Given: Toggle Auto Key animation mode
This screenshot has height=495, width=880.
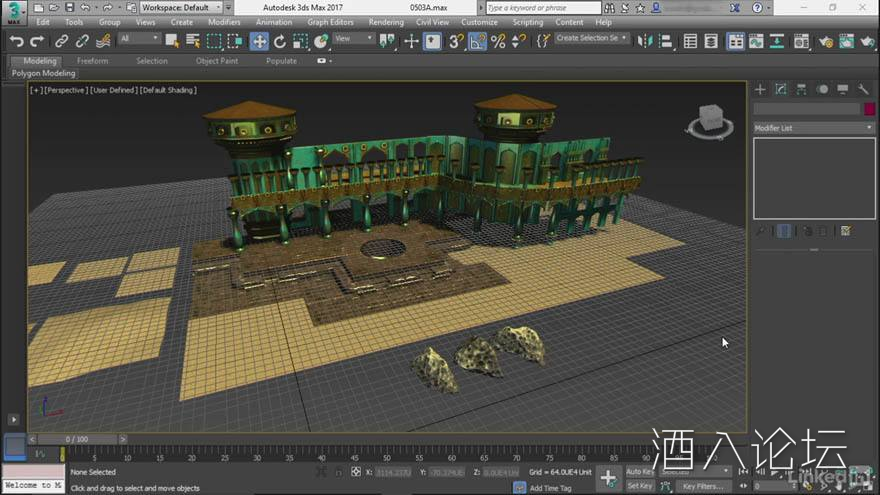Looking at the screenshot, I should (x=639, y=471).
